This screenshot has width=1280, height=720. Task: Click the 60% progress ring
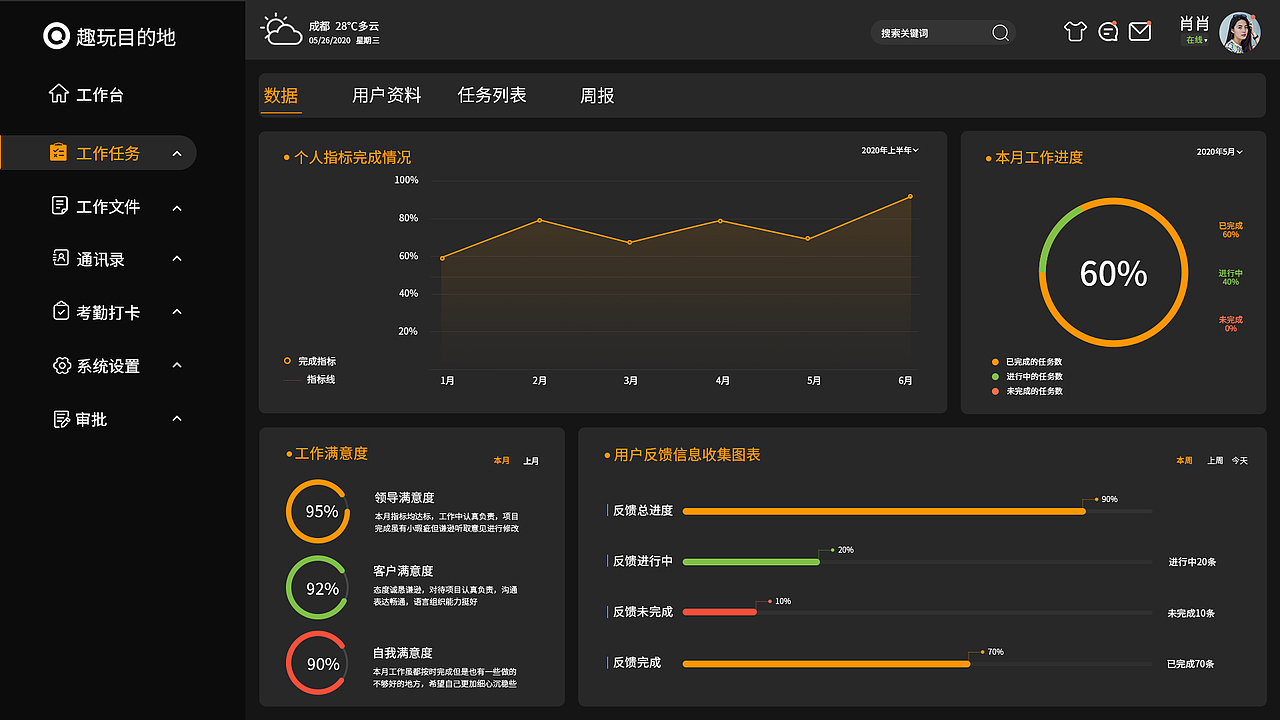tap(1113, 271)
